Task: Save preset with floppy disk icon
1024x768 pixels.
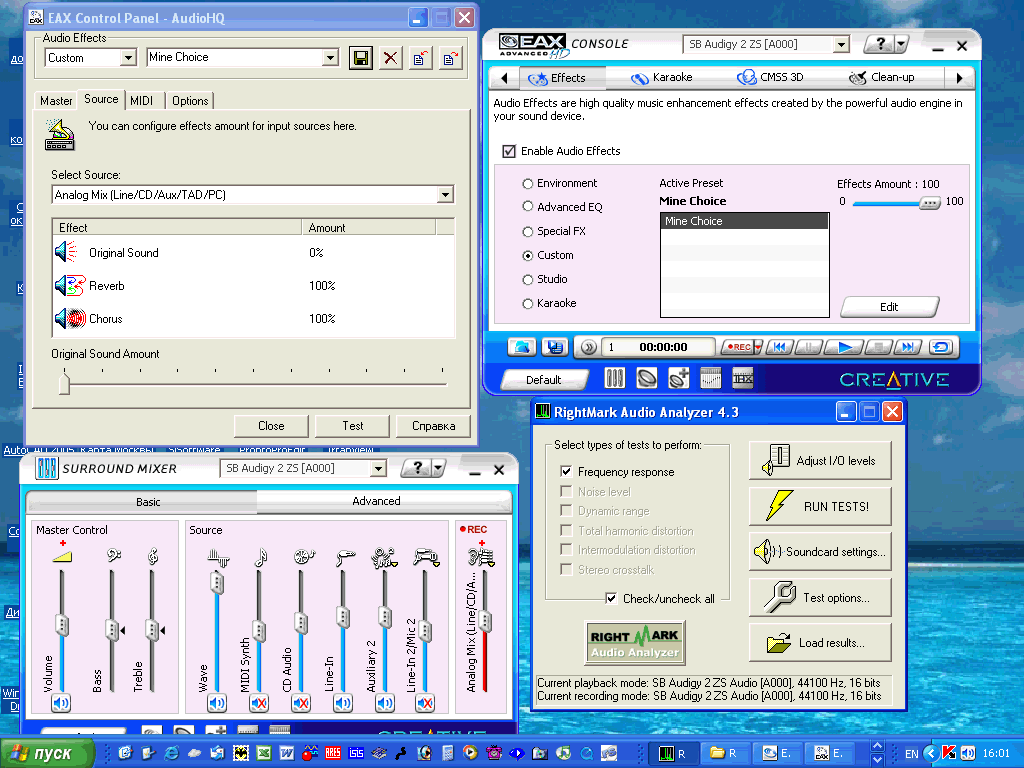Action: click(360, 58)
